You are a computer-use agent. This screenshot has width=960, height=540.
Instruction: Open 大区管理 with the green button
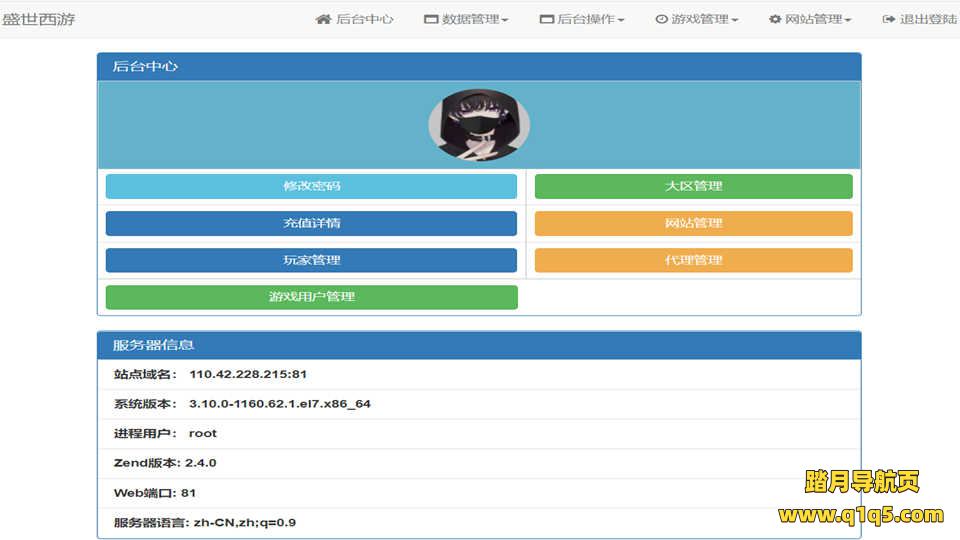[693, 186]
